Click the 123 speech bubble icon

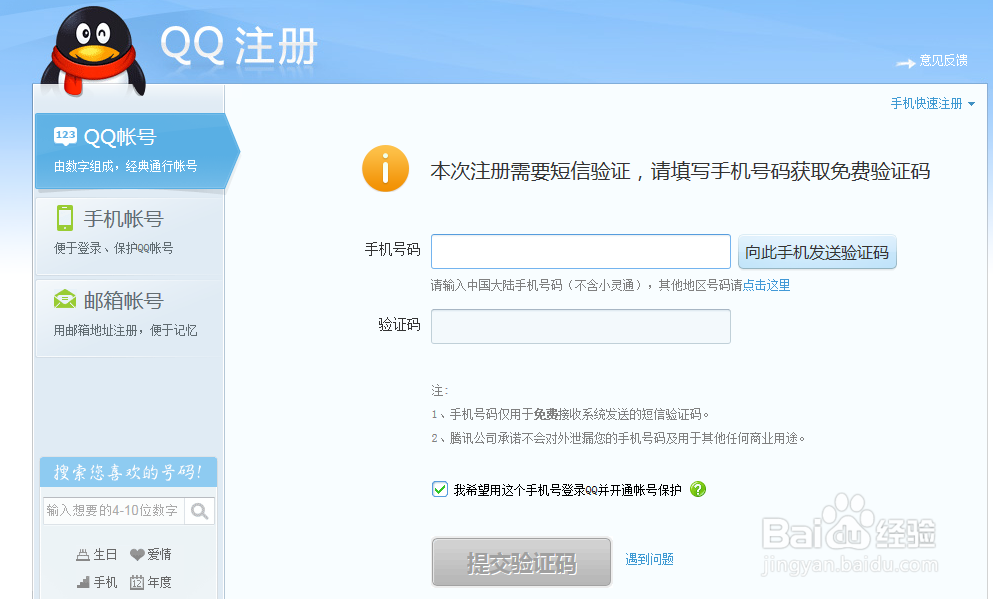(65, 136)
